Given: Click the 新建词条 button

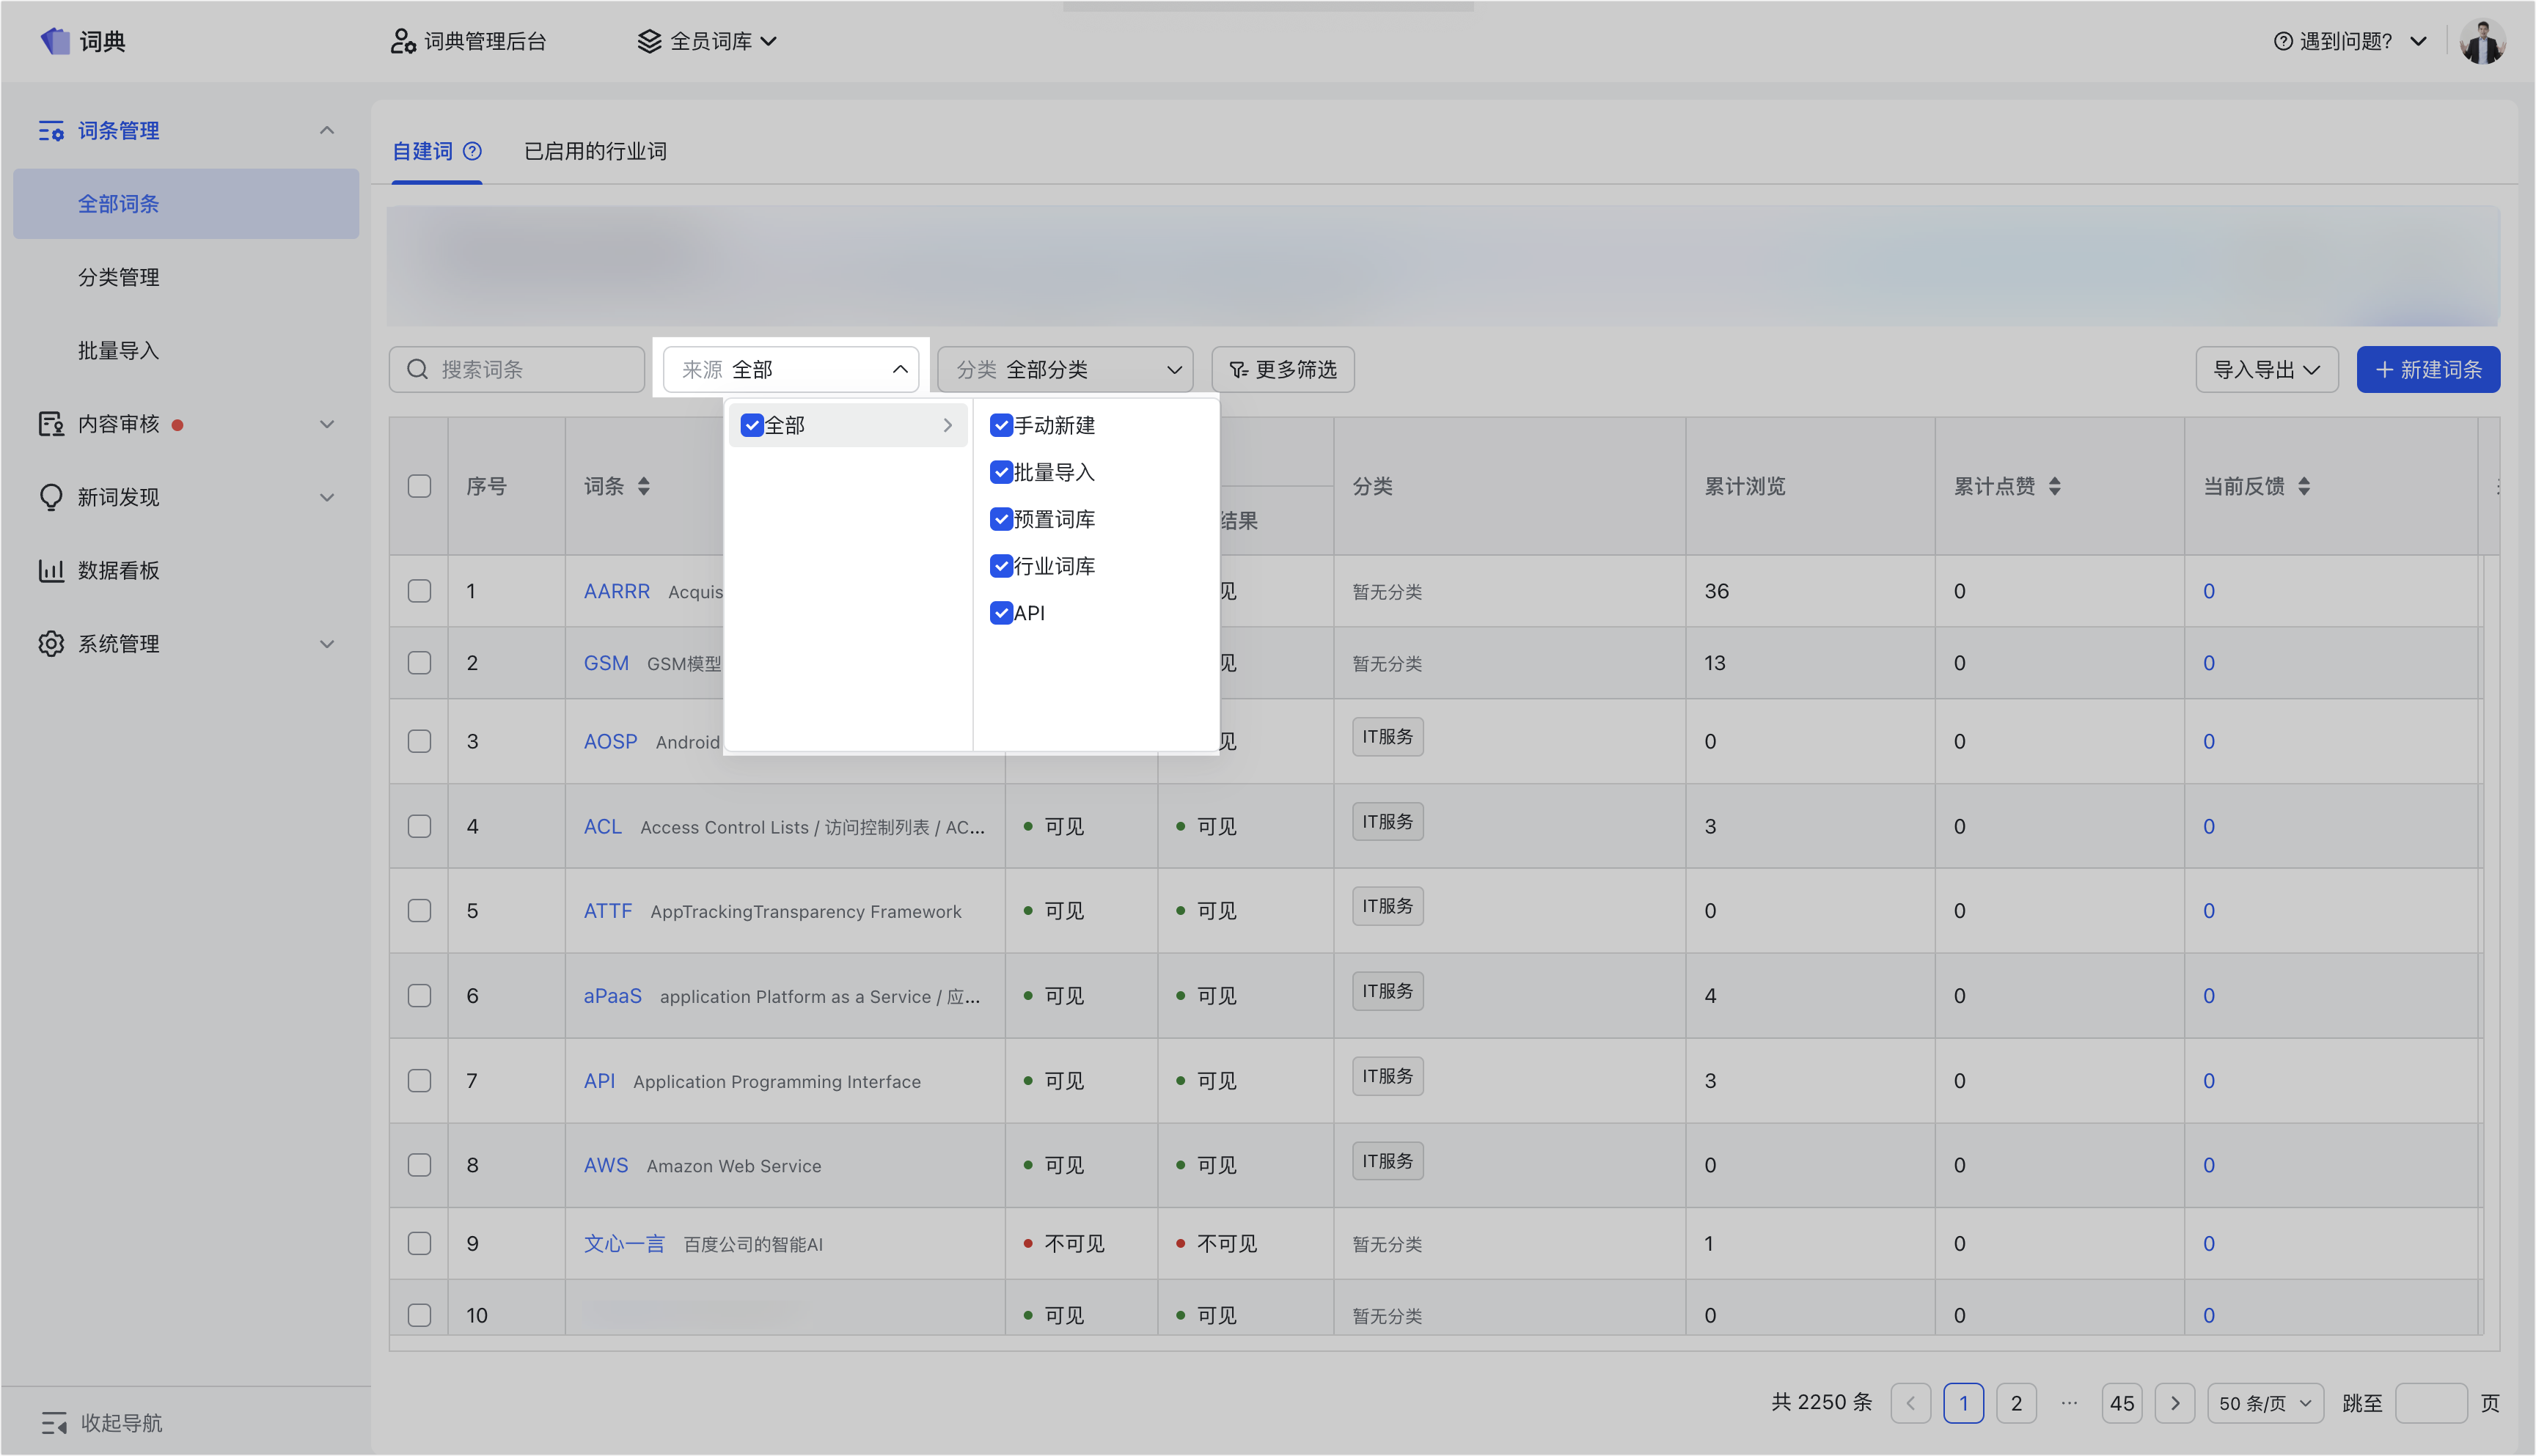Looking at the screenshot, I should coord(2428,370).
